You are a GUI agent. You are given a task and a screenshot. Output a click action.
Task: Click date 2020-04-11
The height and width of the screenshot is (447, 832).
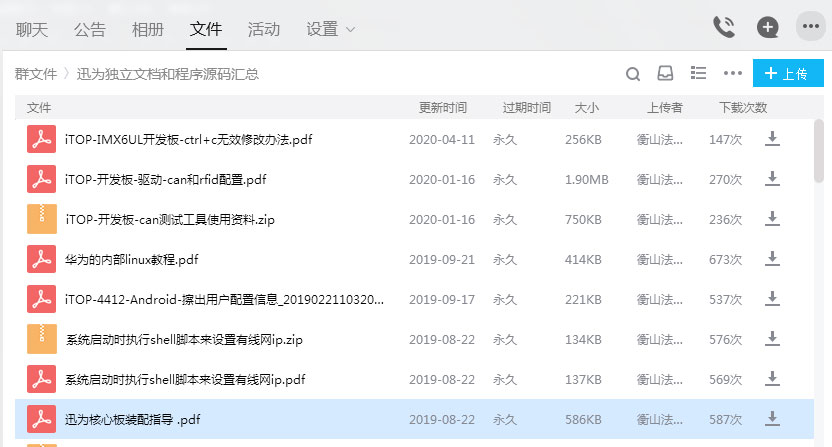(x=441, y=140)
